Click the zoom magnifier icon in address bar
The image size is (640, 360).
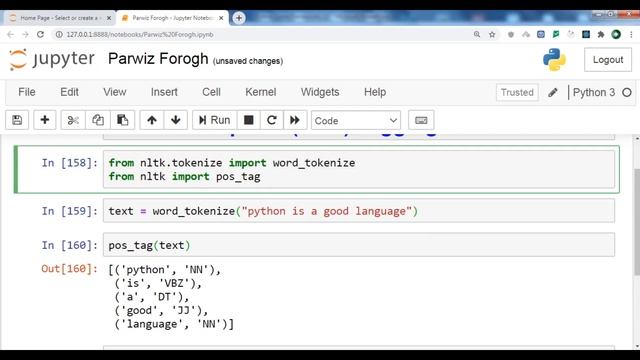coord(477,35)
